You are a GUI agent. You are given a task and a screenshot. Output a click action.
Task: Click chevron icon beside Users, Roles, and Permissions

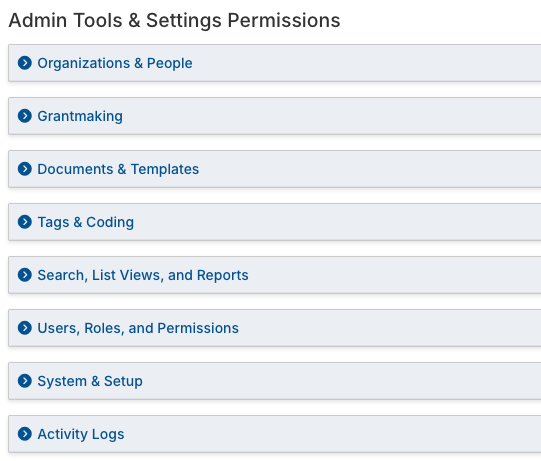(25, 328)
